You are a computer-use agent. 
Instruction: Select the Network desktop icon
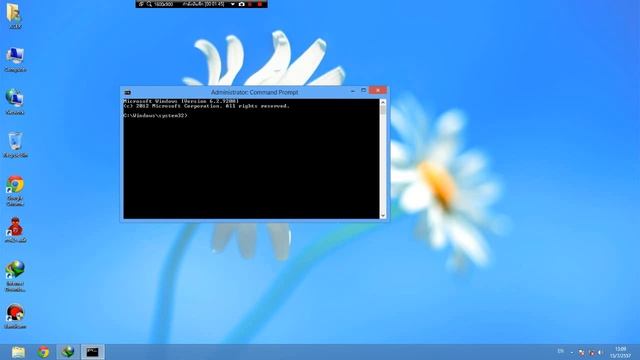coord(15,102)
